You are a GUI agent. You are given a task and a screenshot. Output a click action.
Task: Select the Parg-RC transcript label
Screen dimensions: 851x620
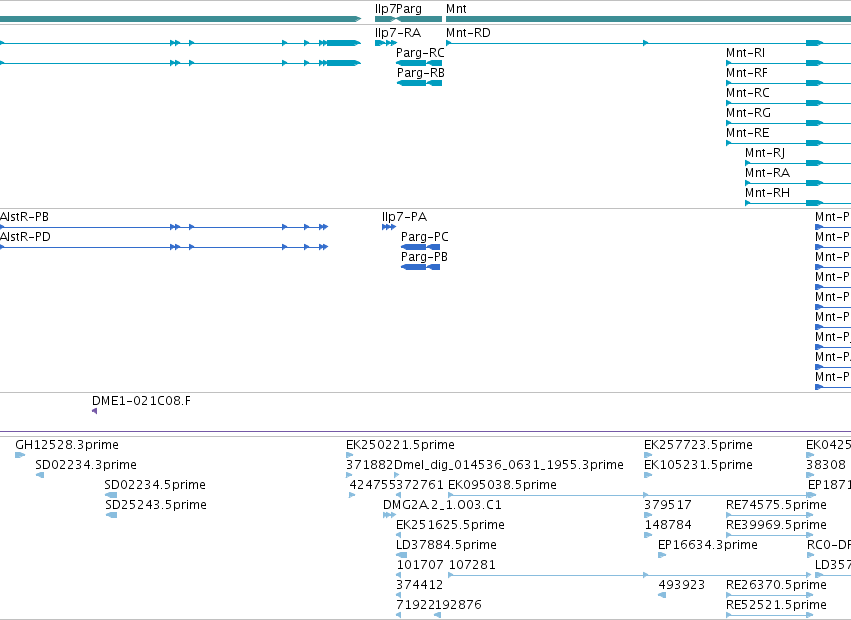click(x=420, y=53)
